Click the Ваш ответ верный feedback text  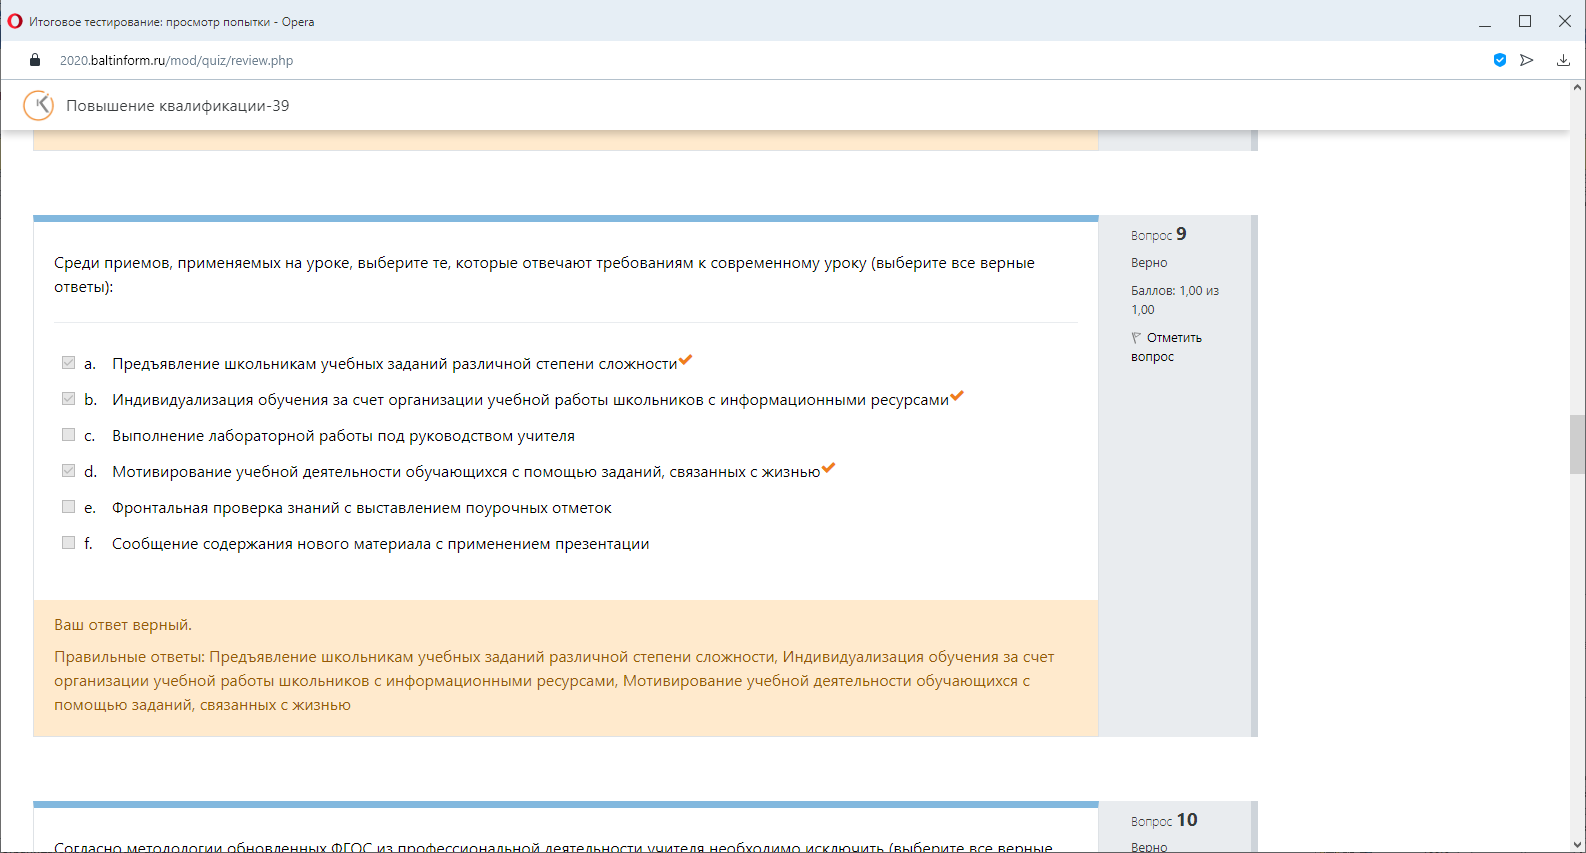click(x=123, y=625)
